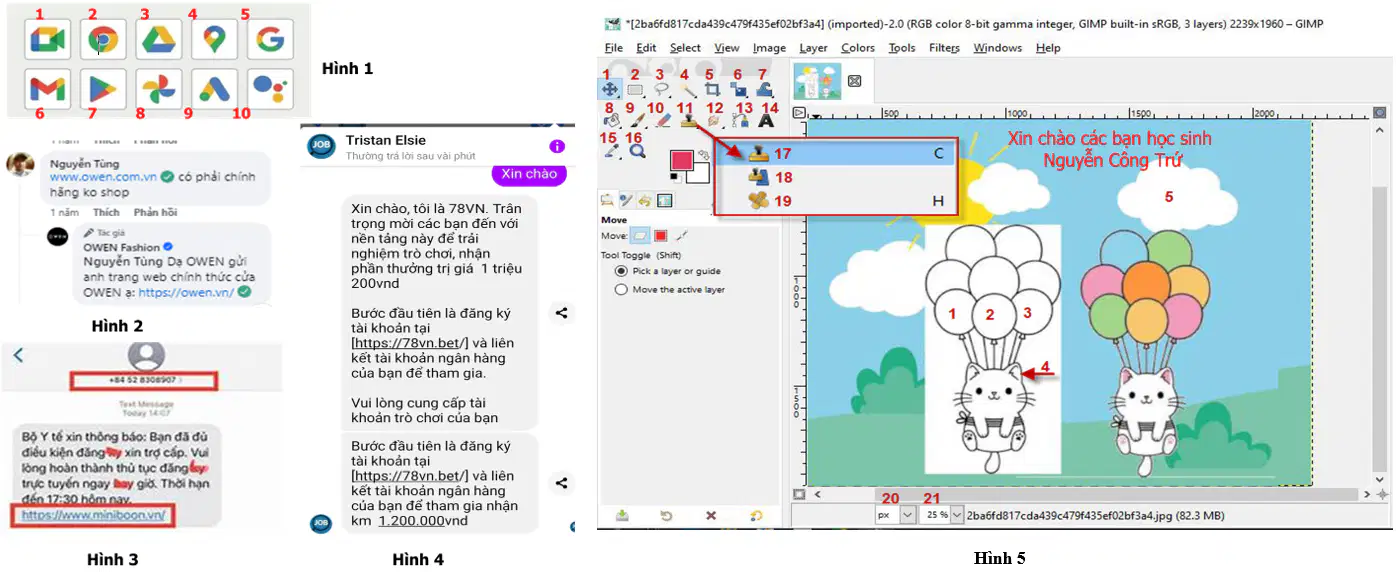The height and width of the screenshot is (572, 1398).
Task: Click the red foreground color swatch
Action: click(x=682, y=160)
